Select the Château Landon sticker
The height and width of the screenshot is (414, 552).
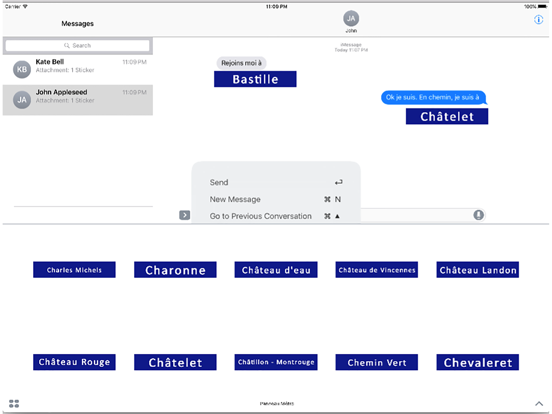[478, 270]
